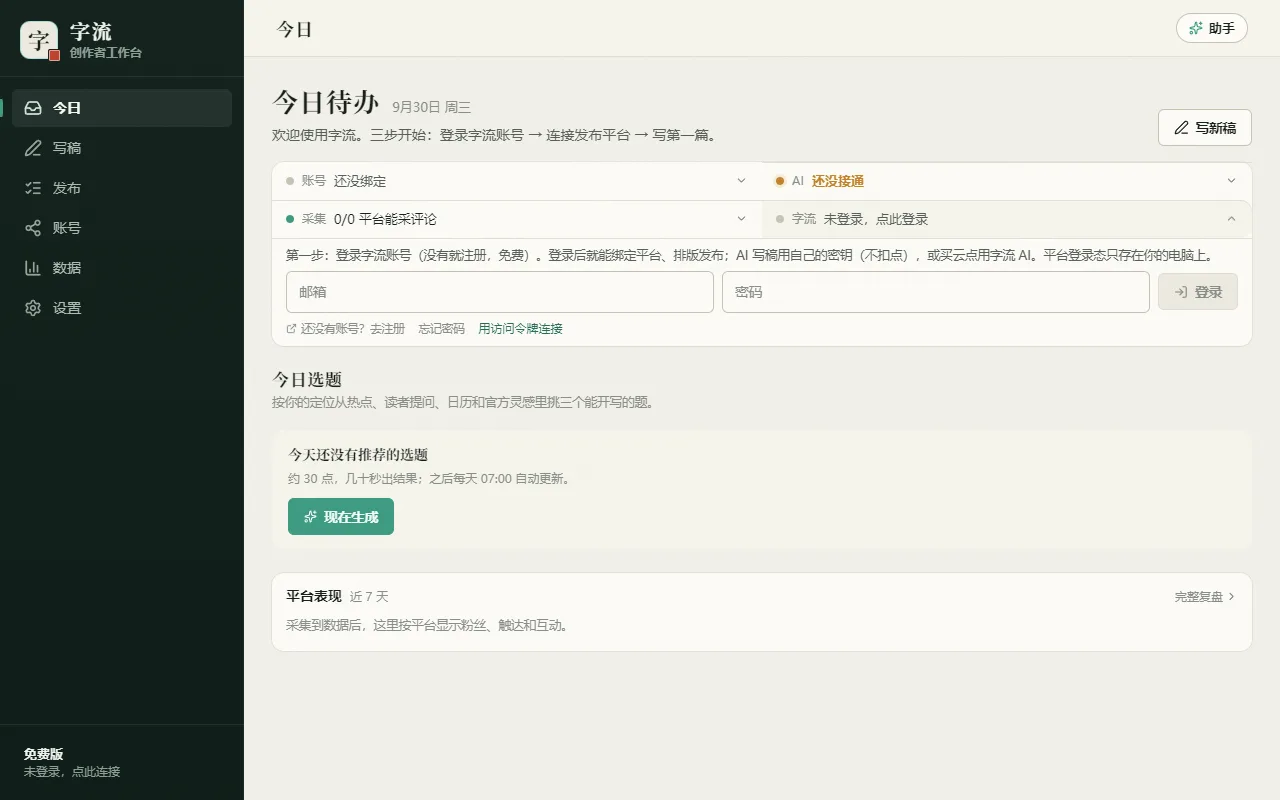Click the 今日 page title in header
This screenshot has width=1280, height=800.
point(295,29)
